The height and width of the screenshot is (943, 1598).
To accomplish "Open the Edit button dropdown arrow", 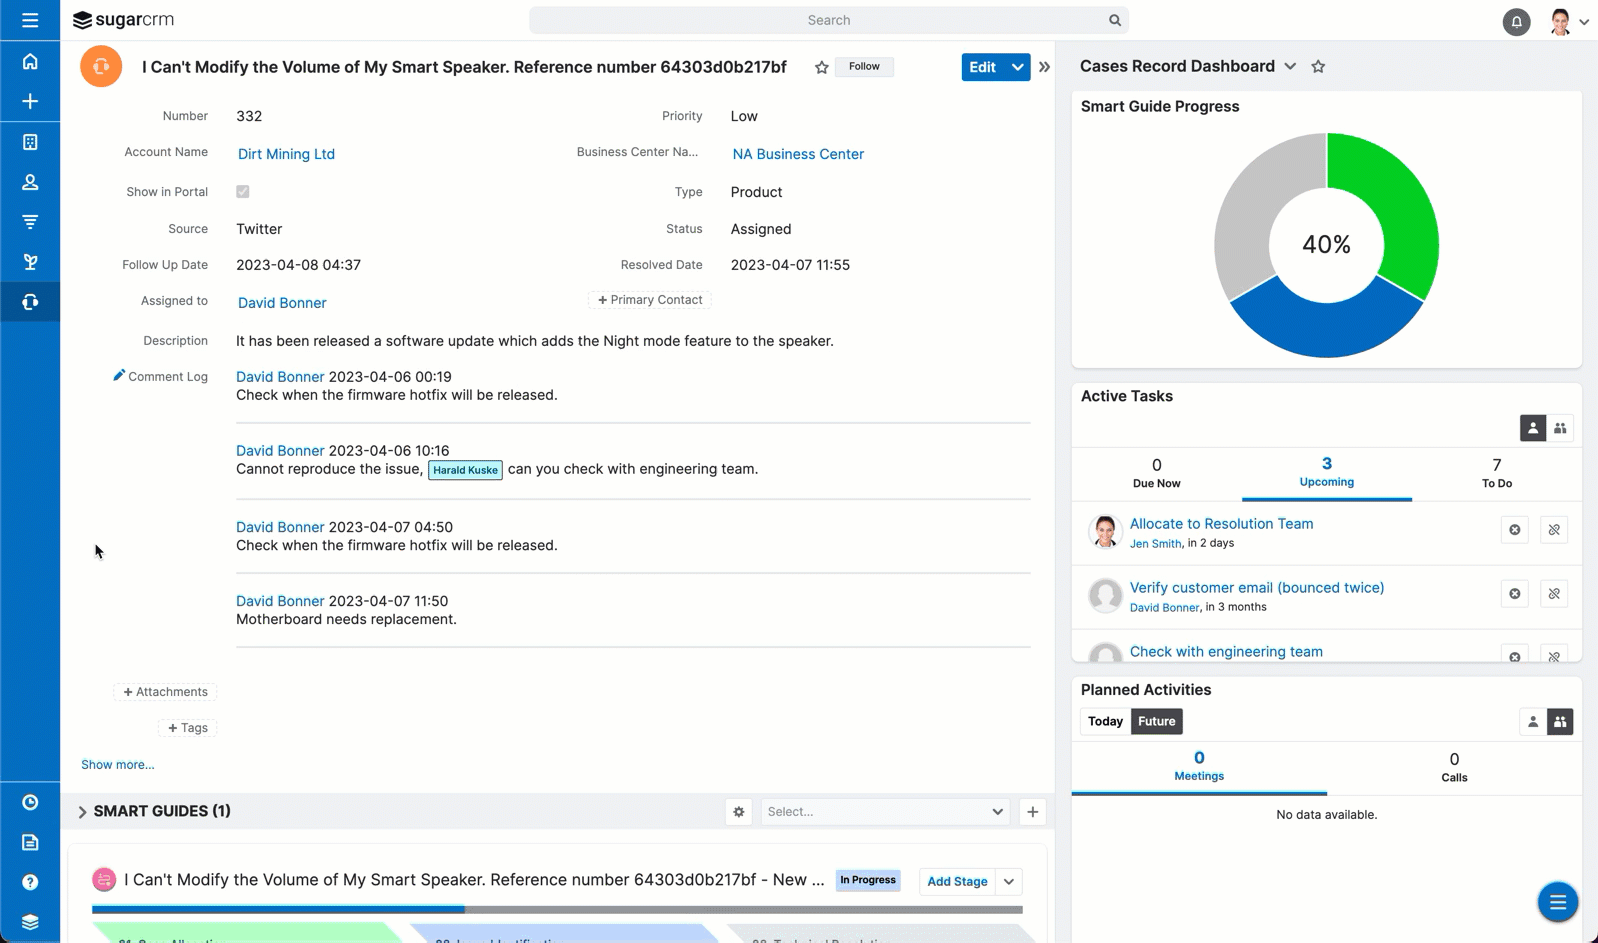I will tap(1017, 67).
